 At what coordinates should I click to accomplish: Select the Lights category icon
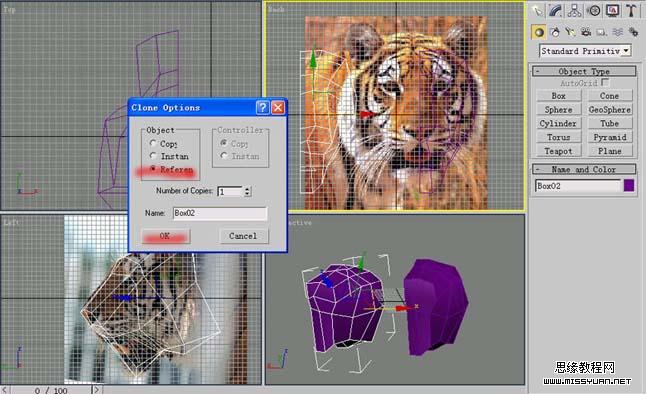[x=570, y=32]
